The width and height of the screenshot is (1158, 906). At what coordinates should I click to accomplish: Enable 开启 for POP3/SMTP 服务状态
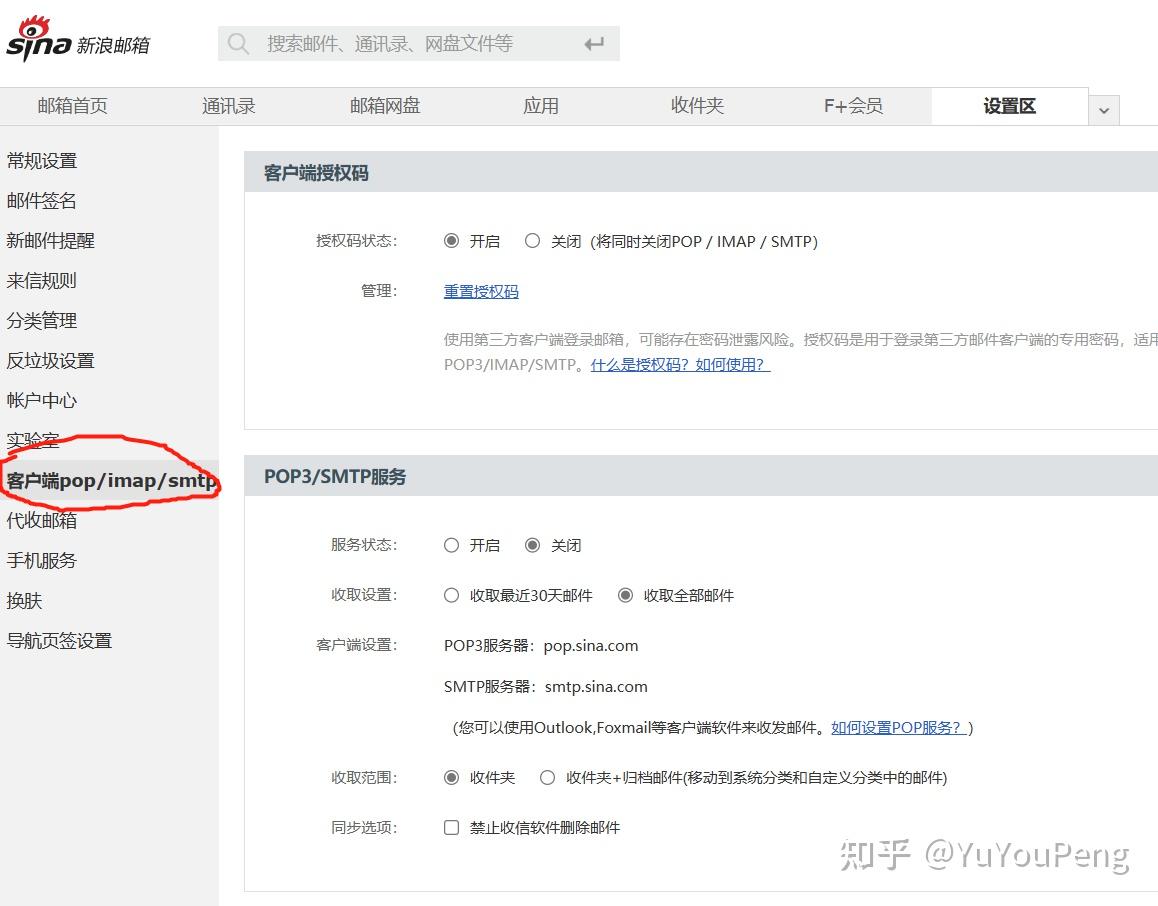[x=451, y=545]
